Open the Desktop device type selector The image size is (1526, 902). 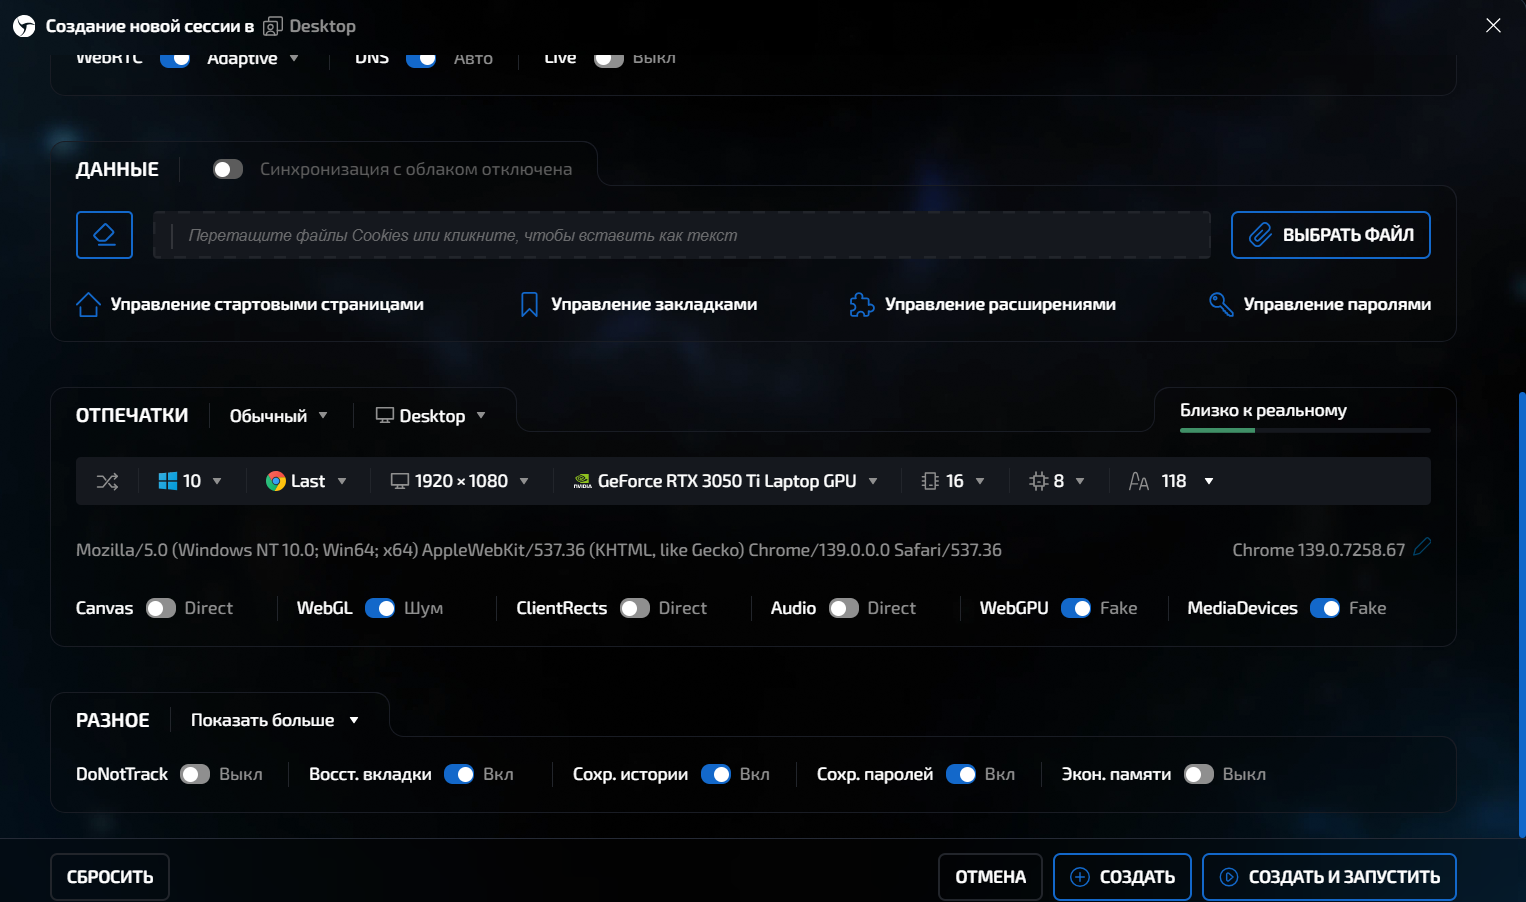(431, 416)
